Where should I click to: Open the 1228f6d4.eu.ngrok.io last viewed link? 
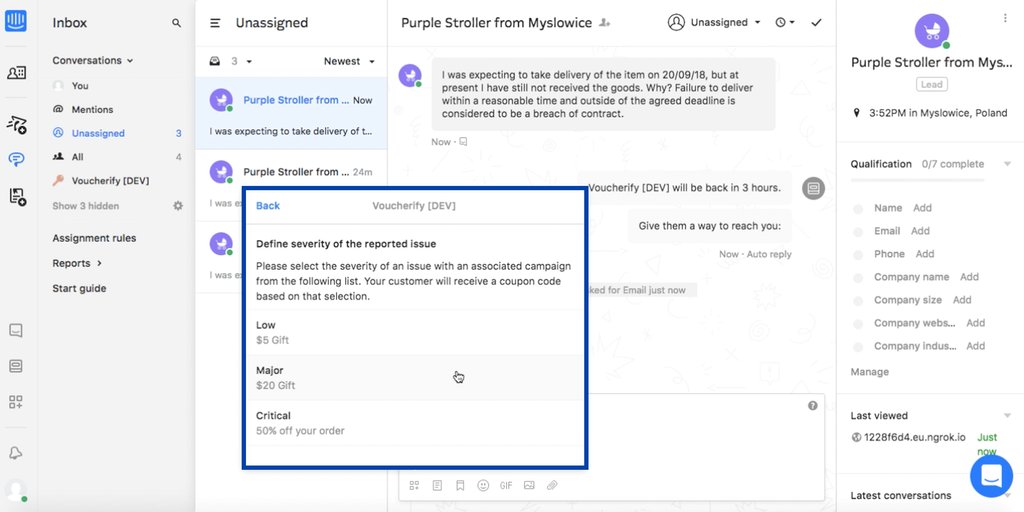[914, 437]
